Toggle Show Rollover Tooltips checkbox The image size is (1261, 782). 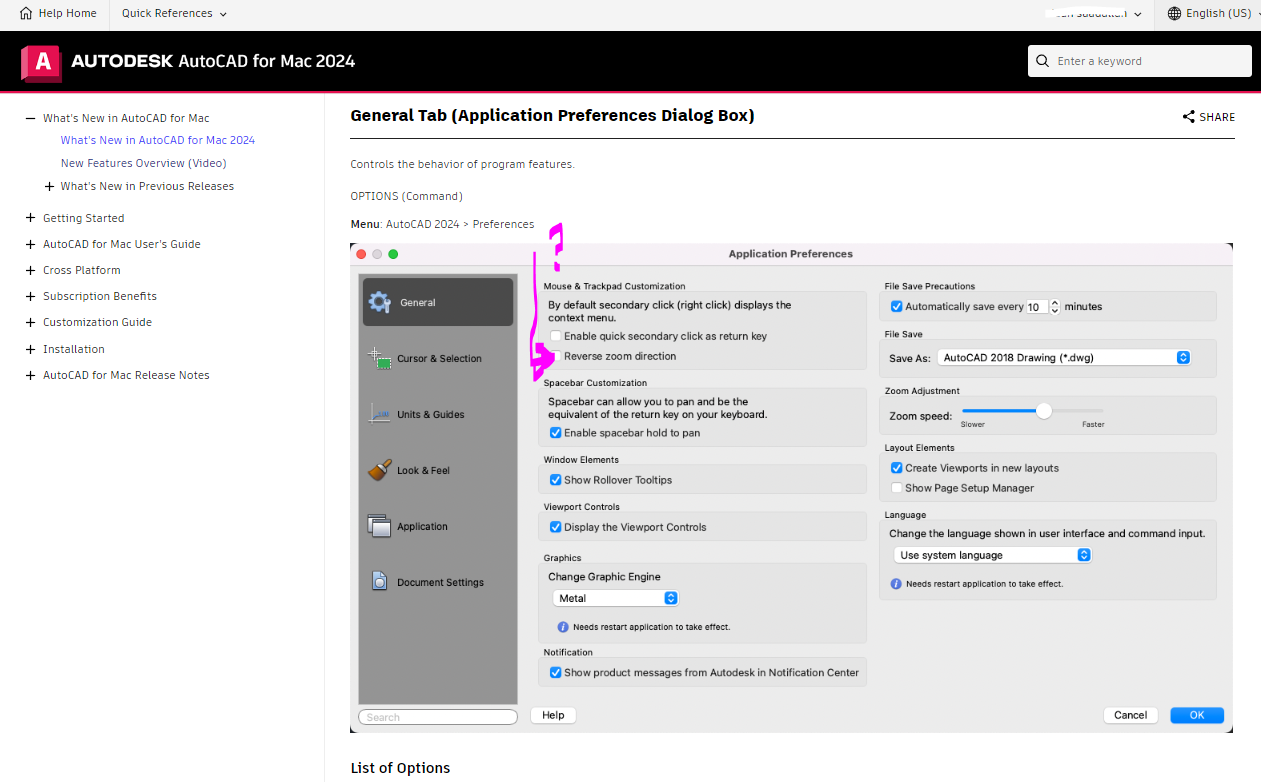coord(556,480)
